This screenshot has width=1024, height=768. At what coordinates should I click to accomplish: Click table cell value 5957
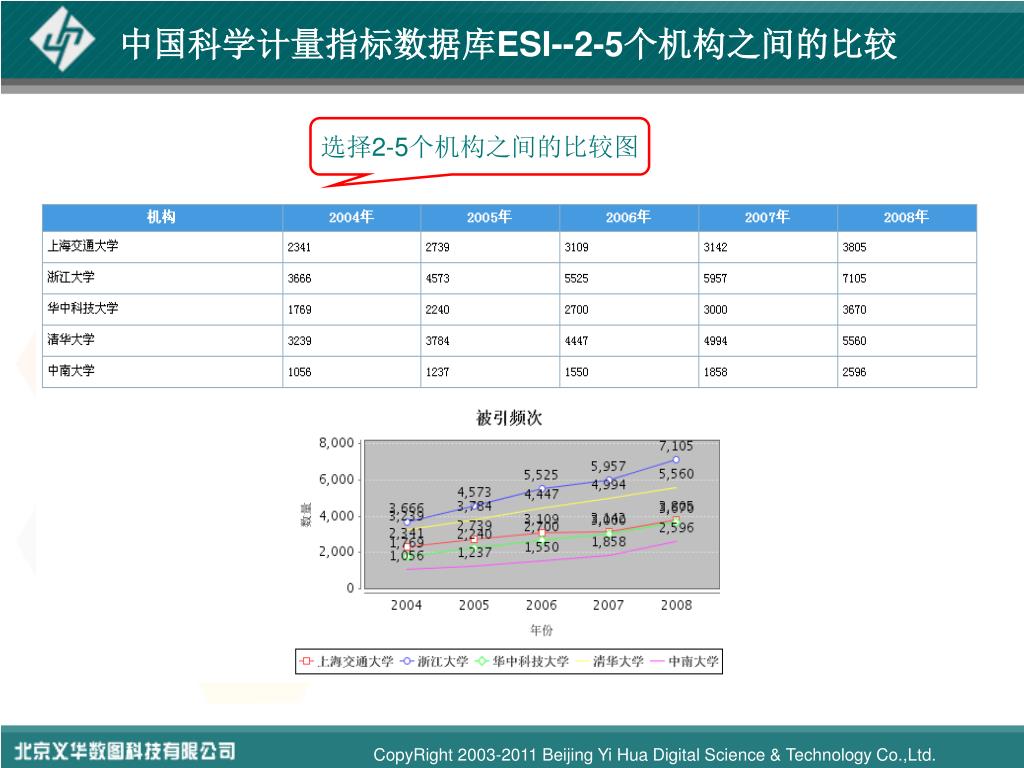point(716,279)
